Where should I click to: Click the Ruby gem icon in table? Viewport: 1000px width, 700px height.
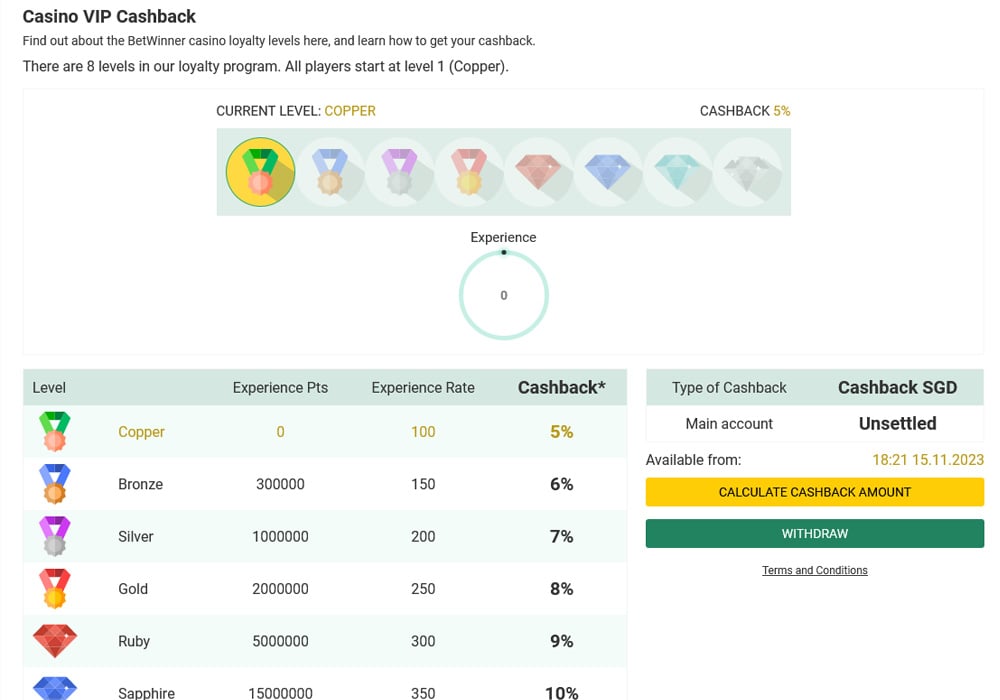[55, 641]
